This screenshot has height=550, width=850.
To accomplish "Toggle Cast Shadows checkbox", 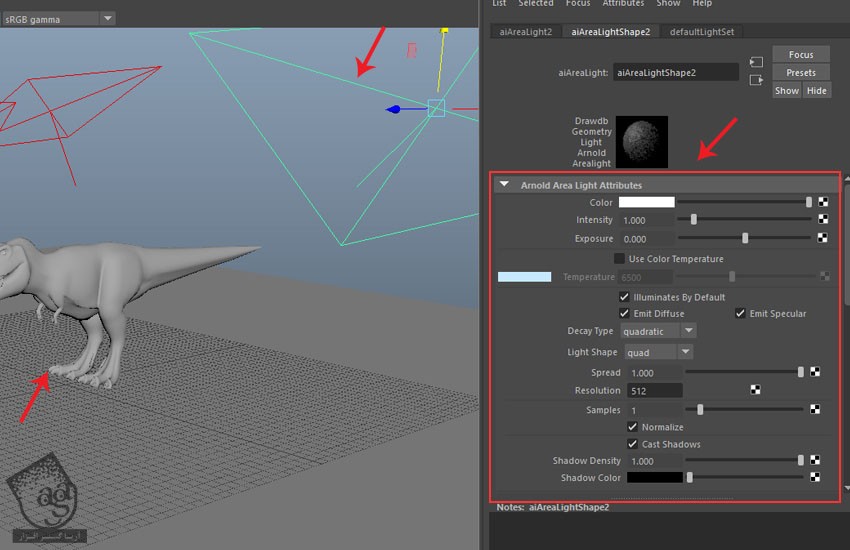I will 632,444.
